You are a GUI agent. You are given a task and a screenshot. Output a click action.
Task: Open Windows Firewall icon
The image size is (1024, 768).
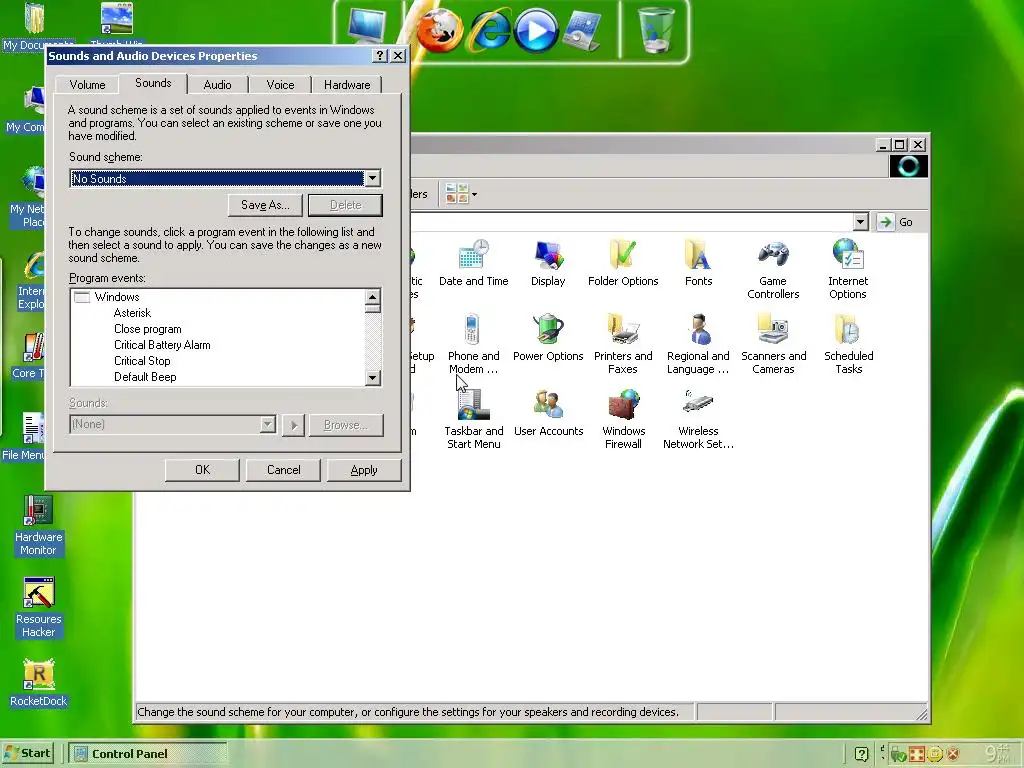point(623,419)
